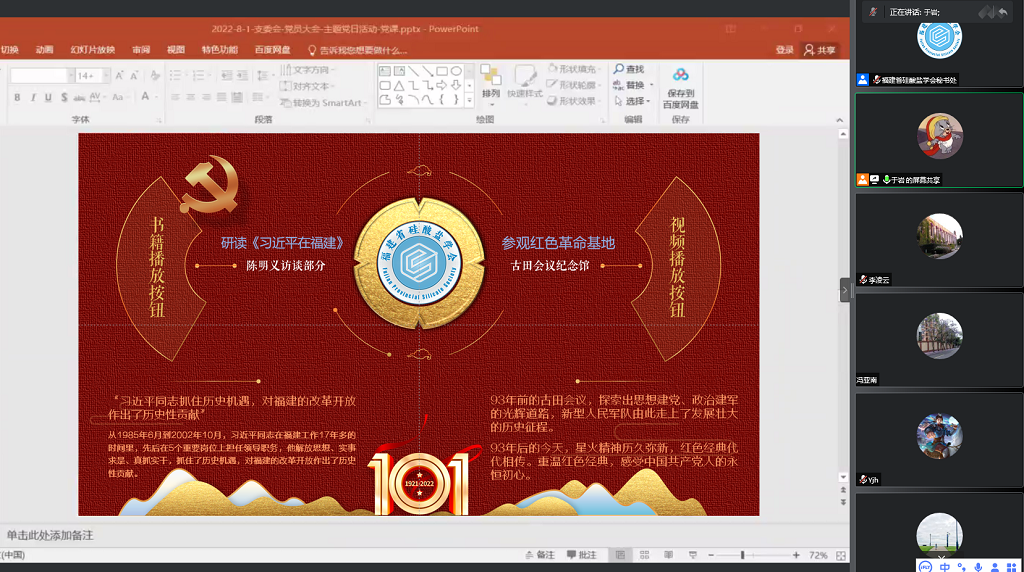The height and width of the screenshot is (572, 1024).
Task: Increase list indent level
Action: (242, 76)
